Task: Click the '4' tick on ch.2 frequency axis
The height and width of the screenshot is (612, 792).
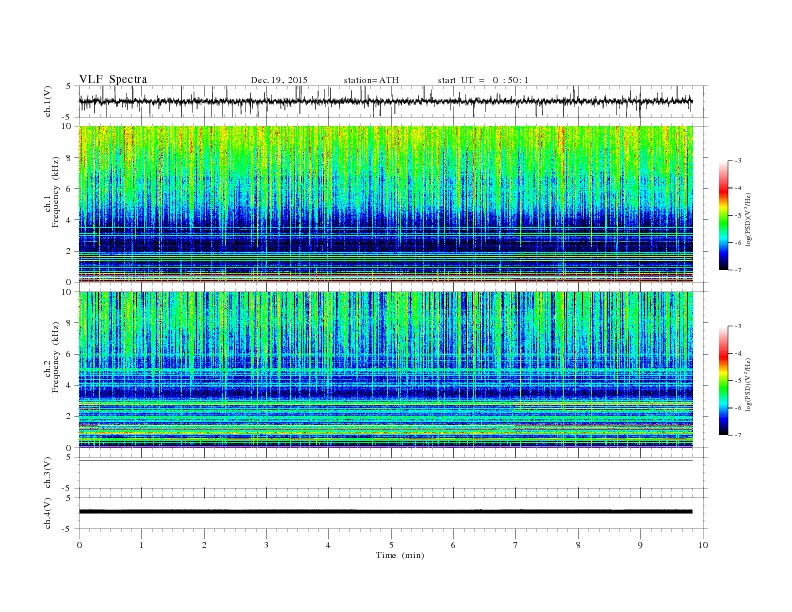Action: pos(70,385)
